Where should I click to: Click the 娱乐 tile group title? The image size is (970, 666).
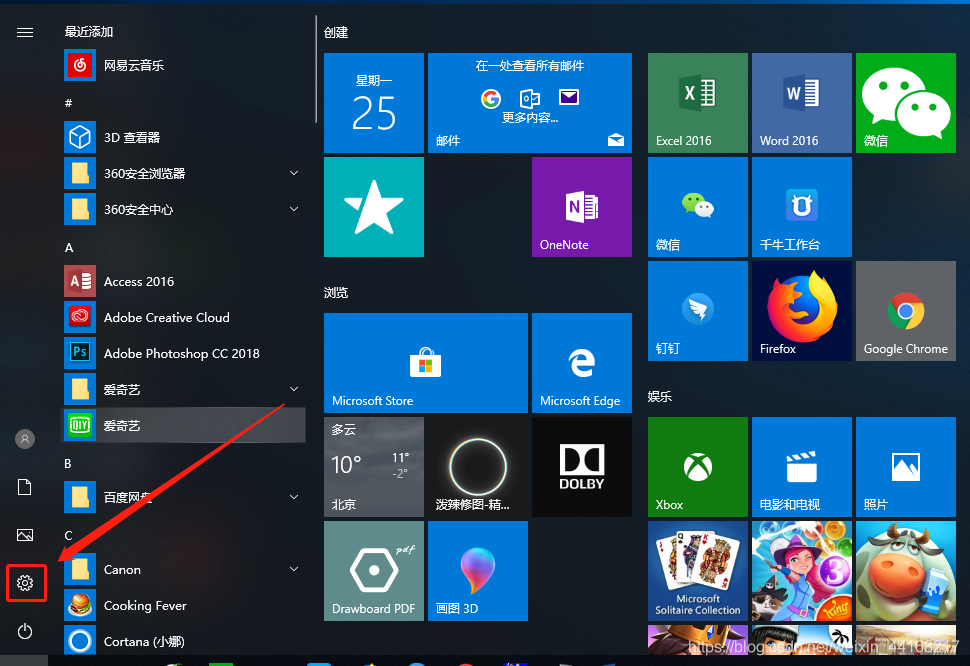pos(660,396)
